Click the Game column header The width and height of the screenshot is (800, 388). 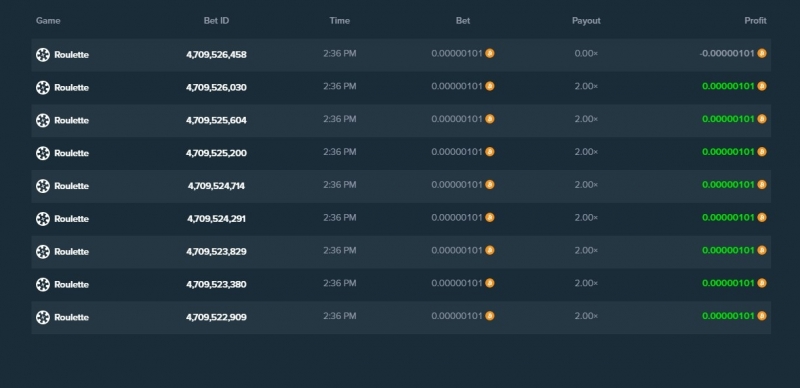tap(48, 21)
